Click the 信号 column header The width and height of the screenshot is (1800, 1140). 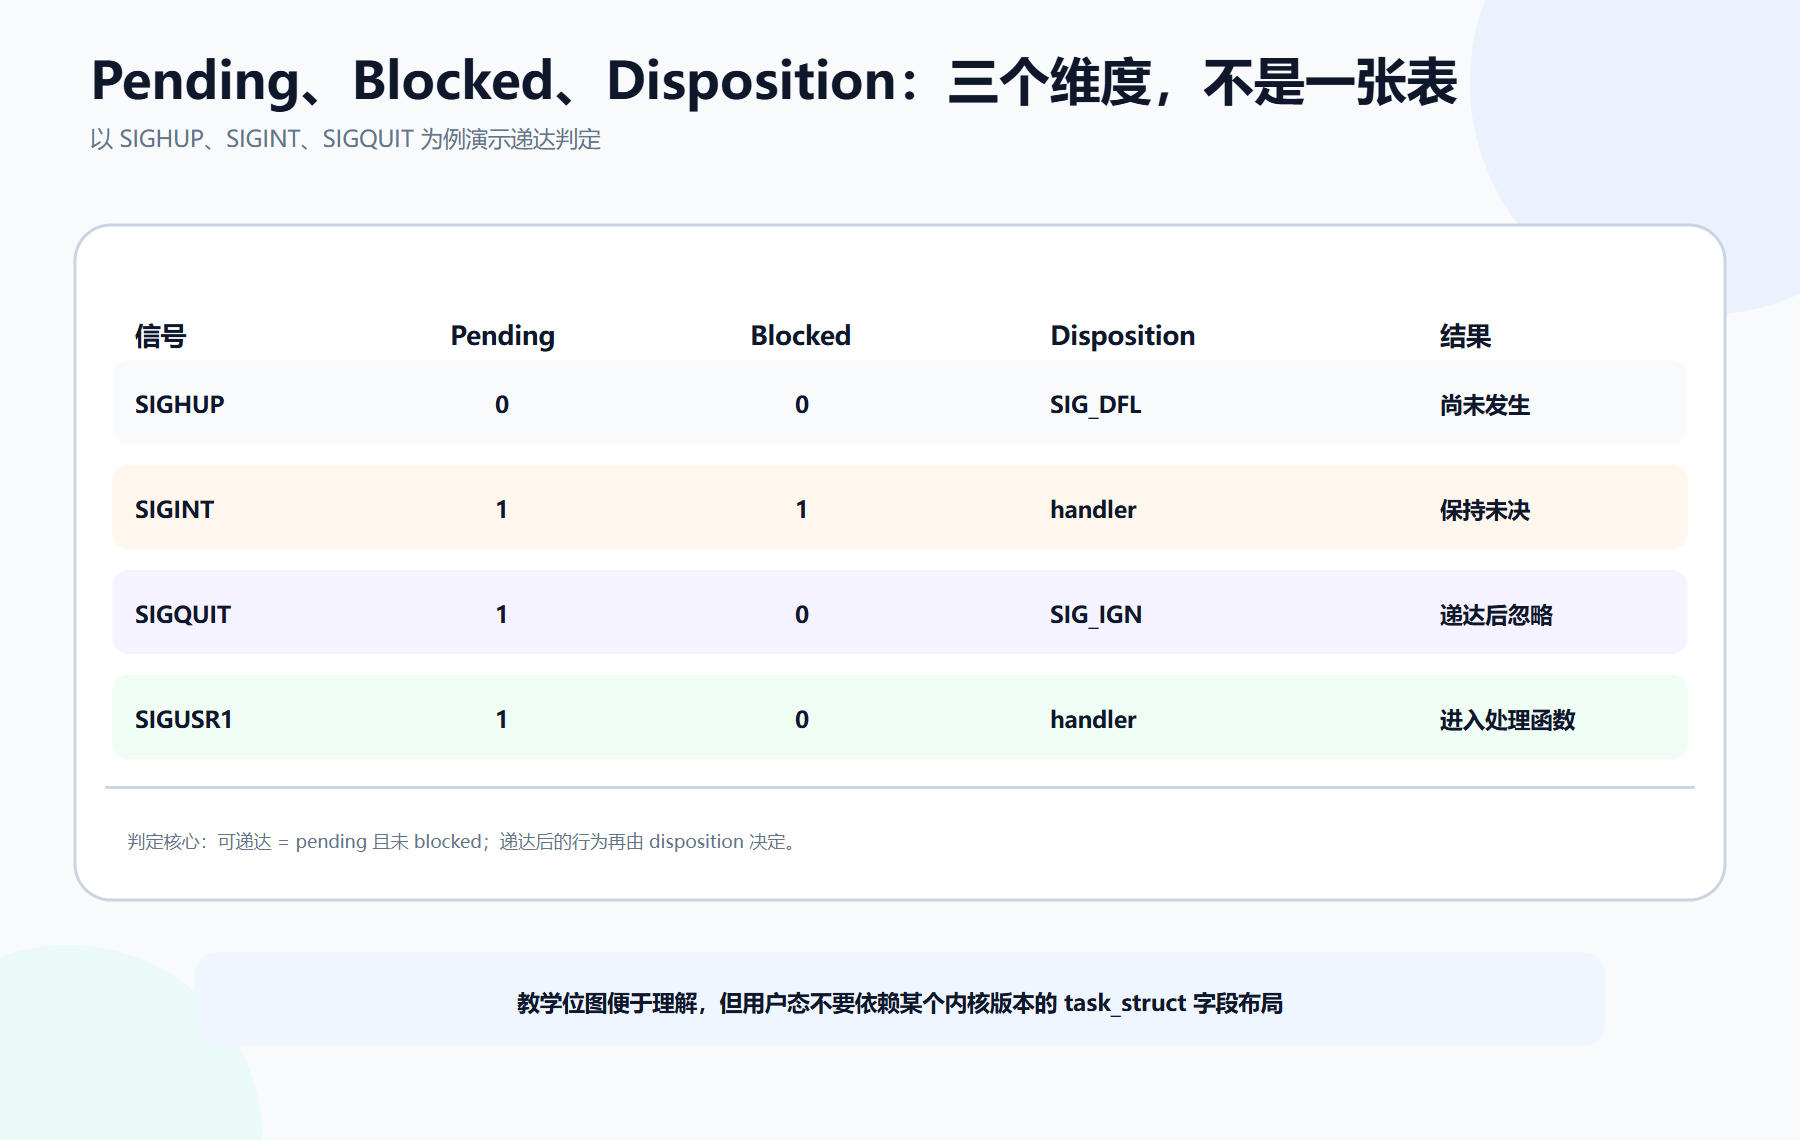coord(161,336)
